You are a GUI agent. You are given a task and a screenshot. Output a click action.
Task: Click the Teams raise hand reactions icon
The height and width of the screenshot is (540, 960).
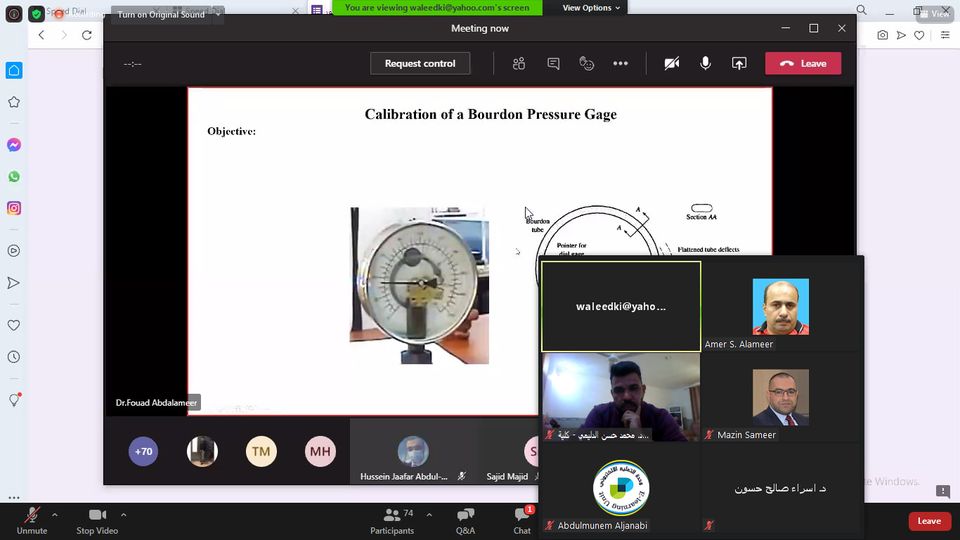(587, 63)
